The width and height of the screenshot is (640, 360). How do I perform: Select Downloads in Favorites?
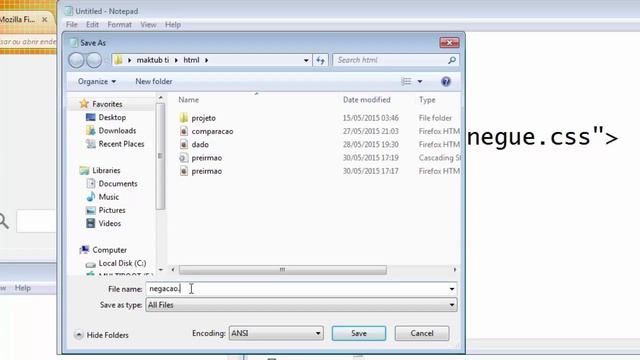(x=117, y=131)
